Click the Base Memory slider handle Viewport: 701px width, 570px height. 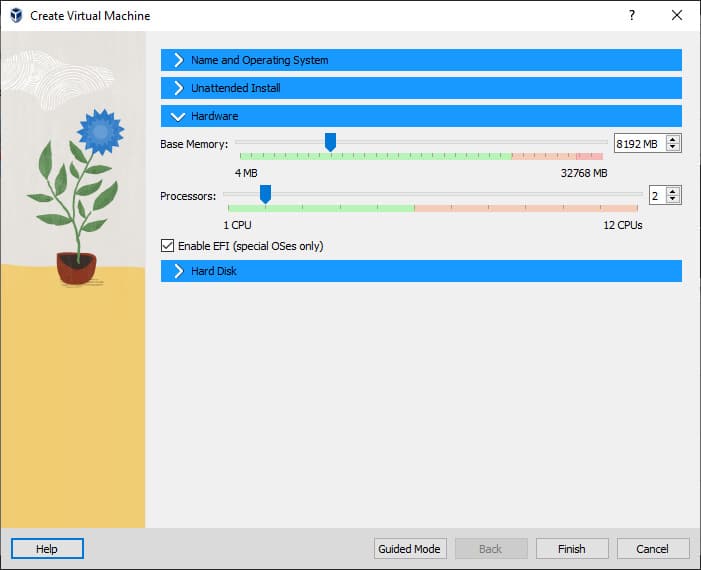pyautogui.click(x=330, y=142)
